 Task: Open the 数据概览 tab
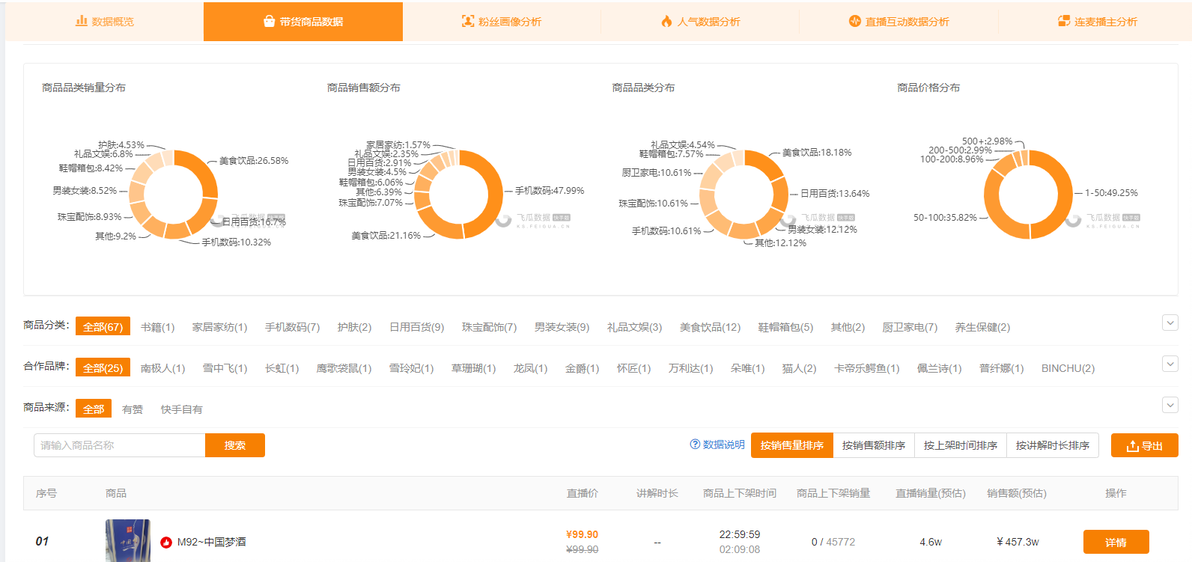[104, 21]
